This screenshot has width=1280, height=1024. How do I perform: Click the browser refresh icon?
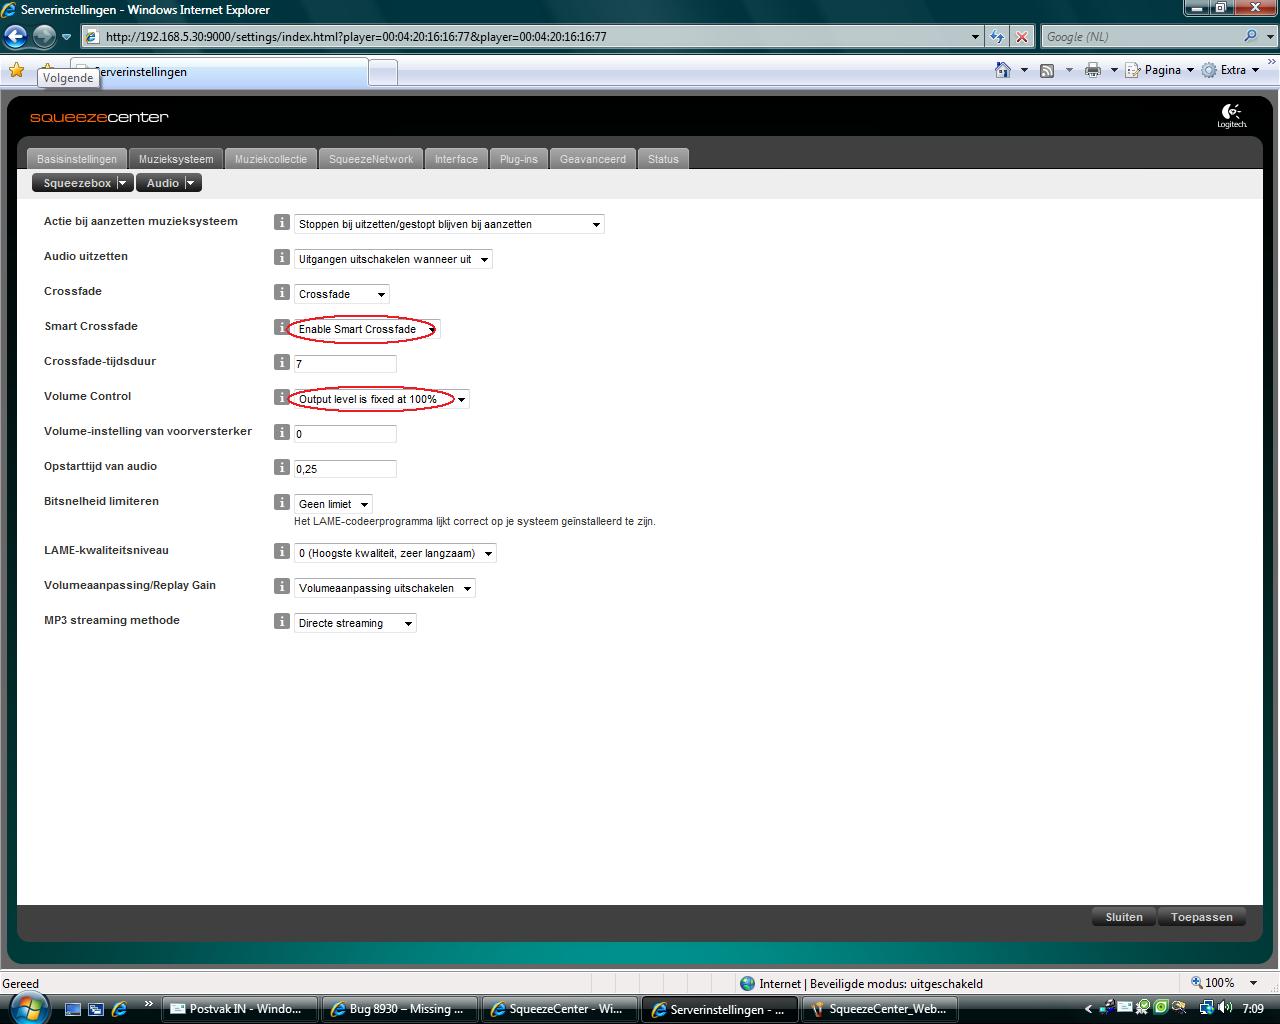click(997, 37)
